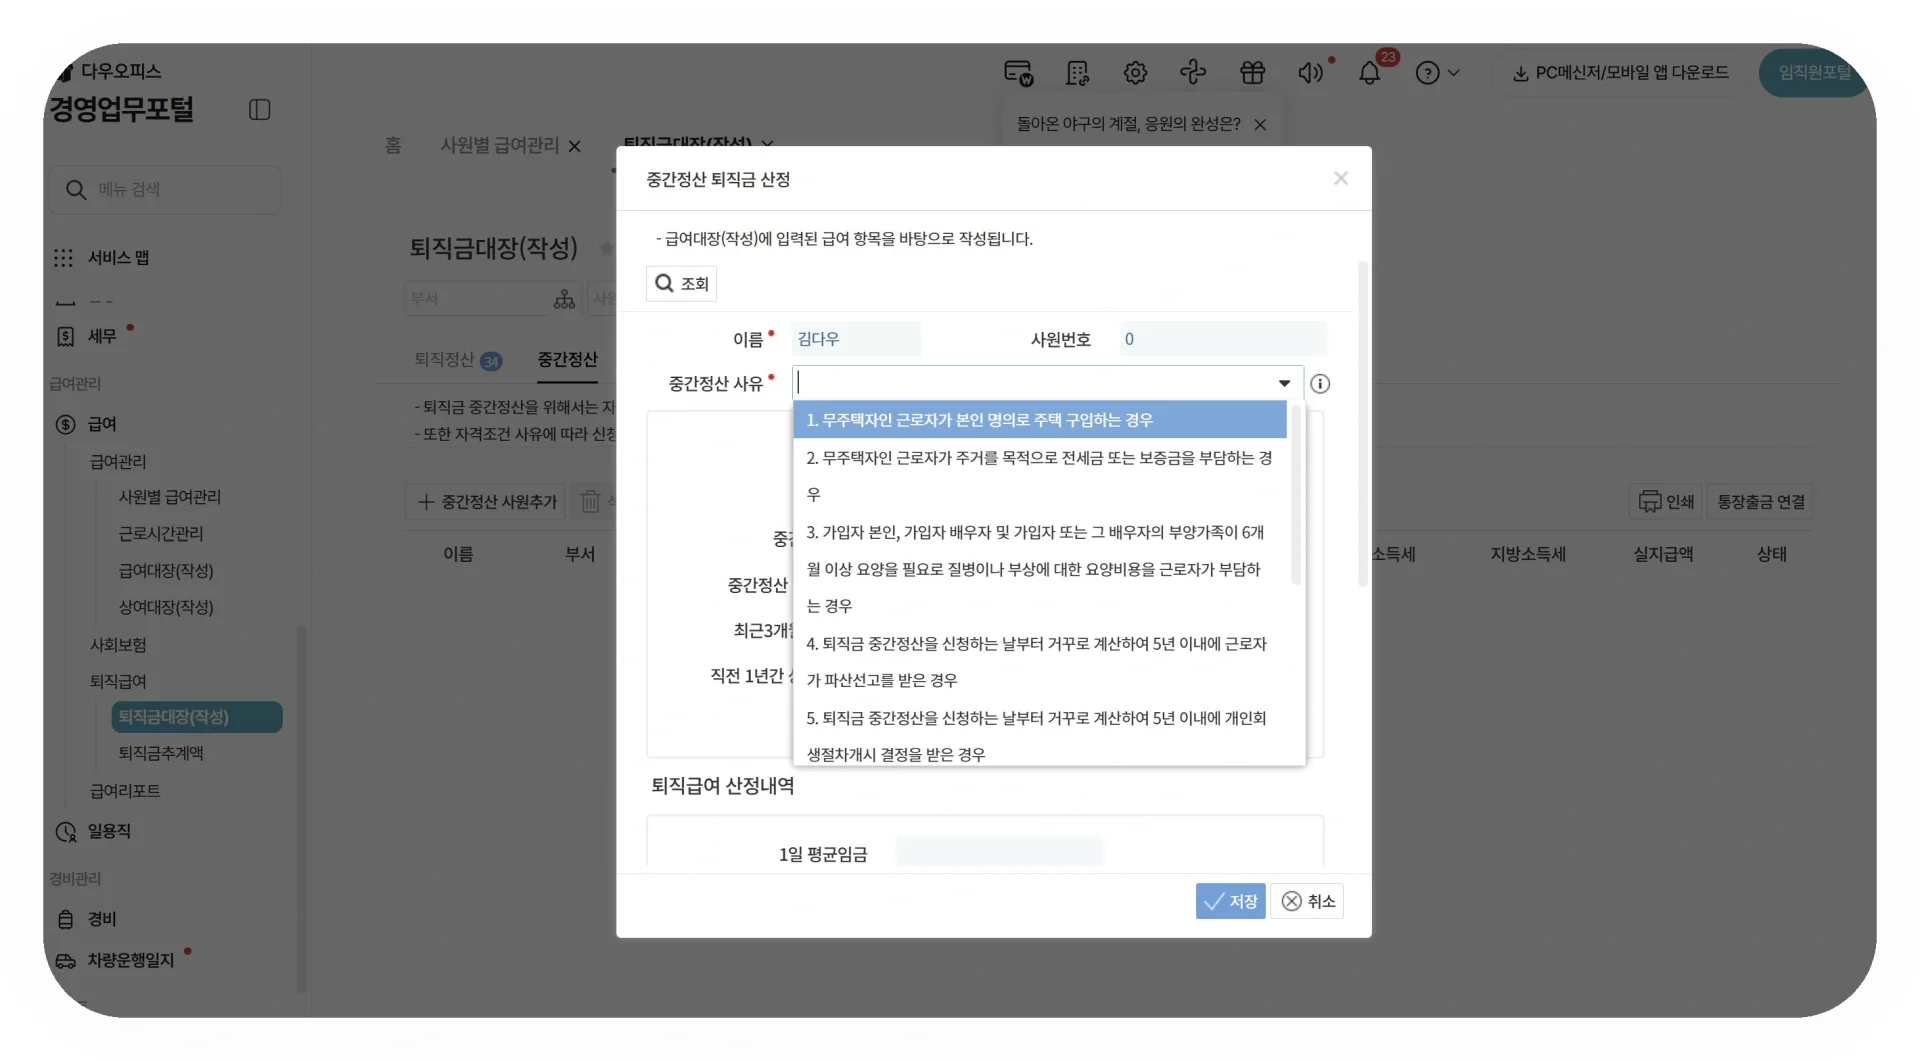Open the 사원별 급여관리 page tab
Screen dimensions: 1920x1061
500,146
